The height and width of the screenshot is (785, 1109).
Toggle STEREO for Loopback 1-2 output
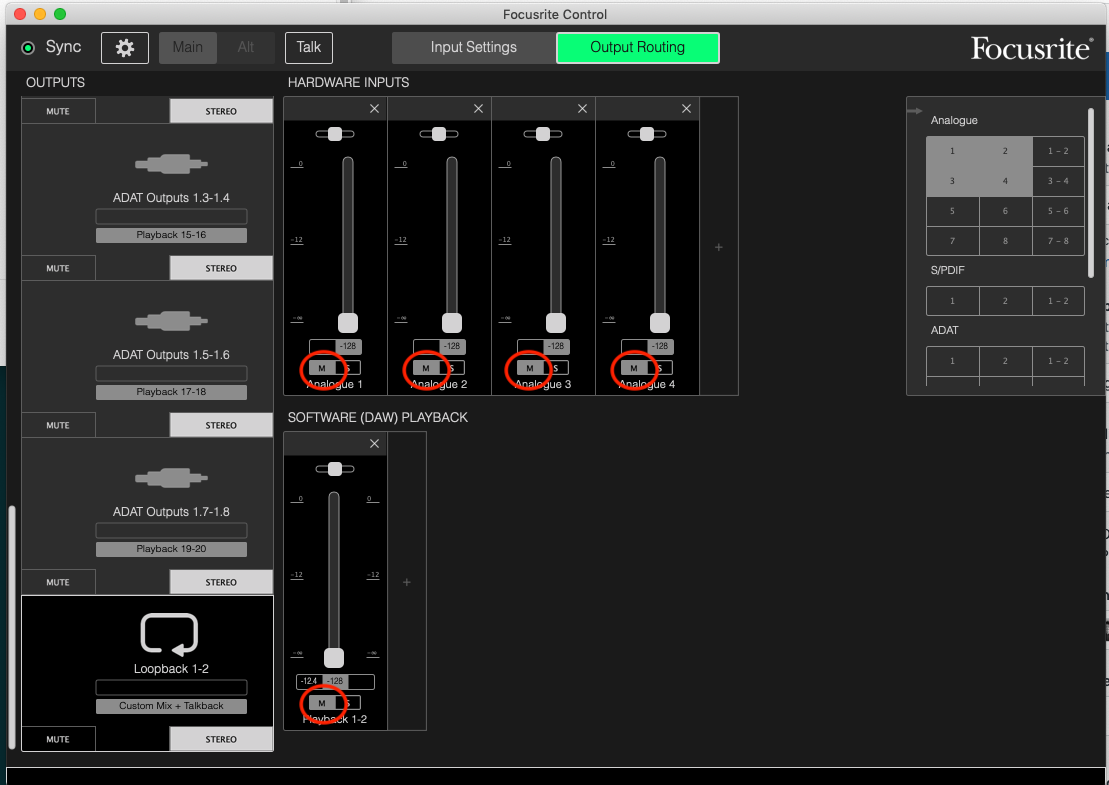point(221,739)
